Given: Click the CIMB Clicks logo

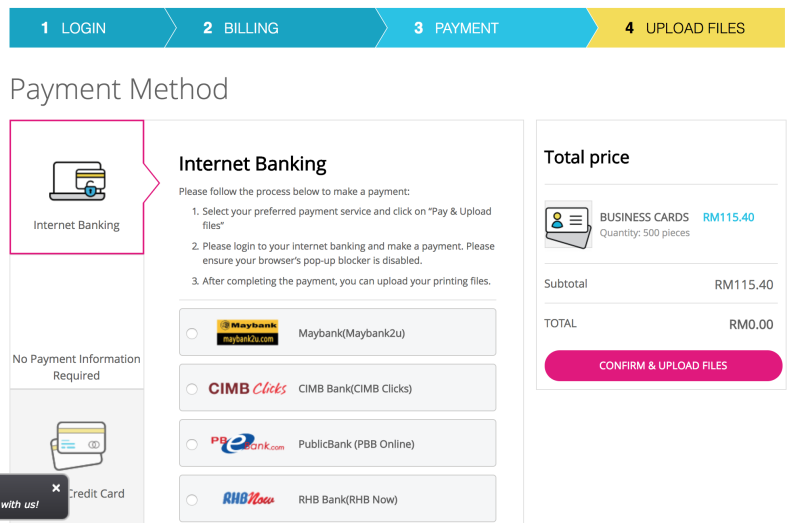Looking at the screenshot, I should (x=247, y=388).
